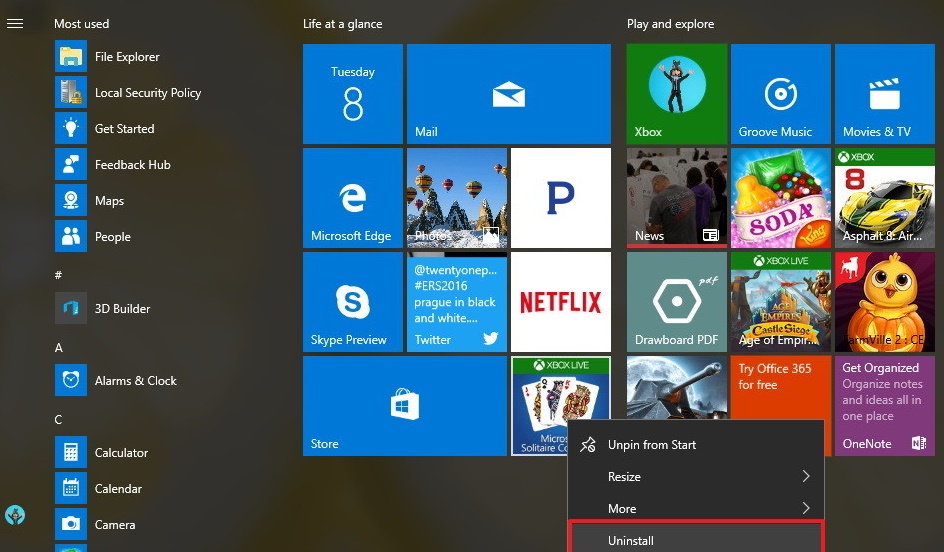This screenshot has width=944, height=552.
Task: Open the hamburger menu icon
Action: pos(15,23)
